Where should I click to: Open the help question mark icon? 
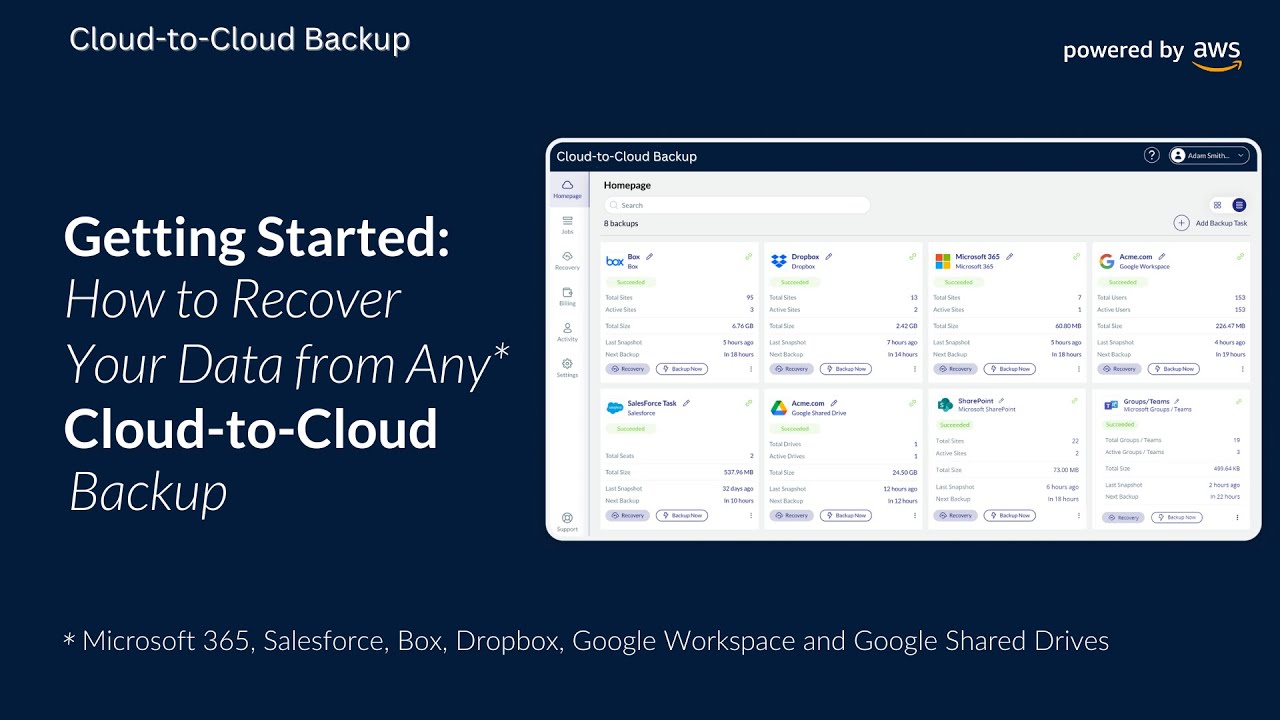coord(1152,155)
